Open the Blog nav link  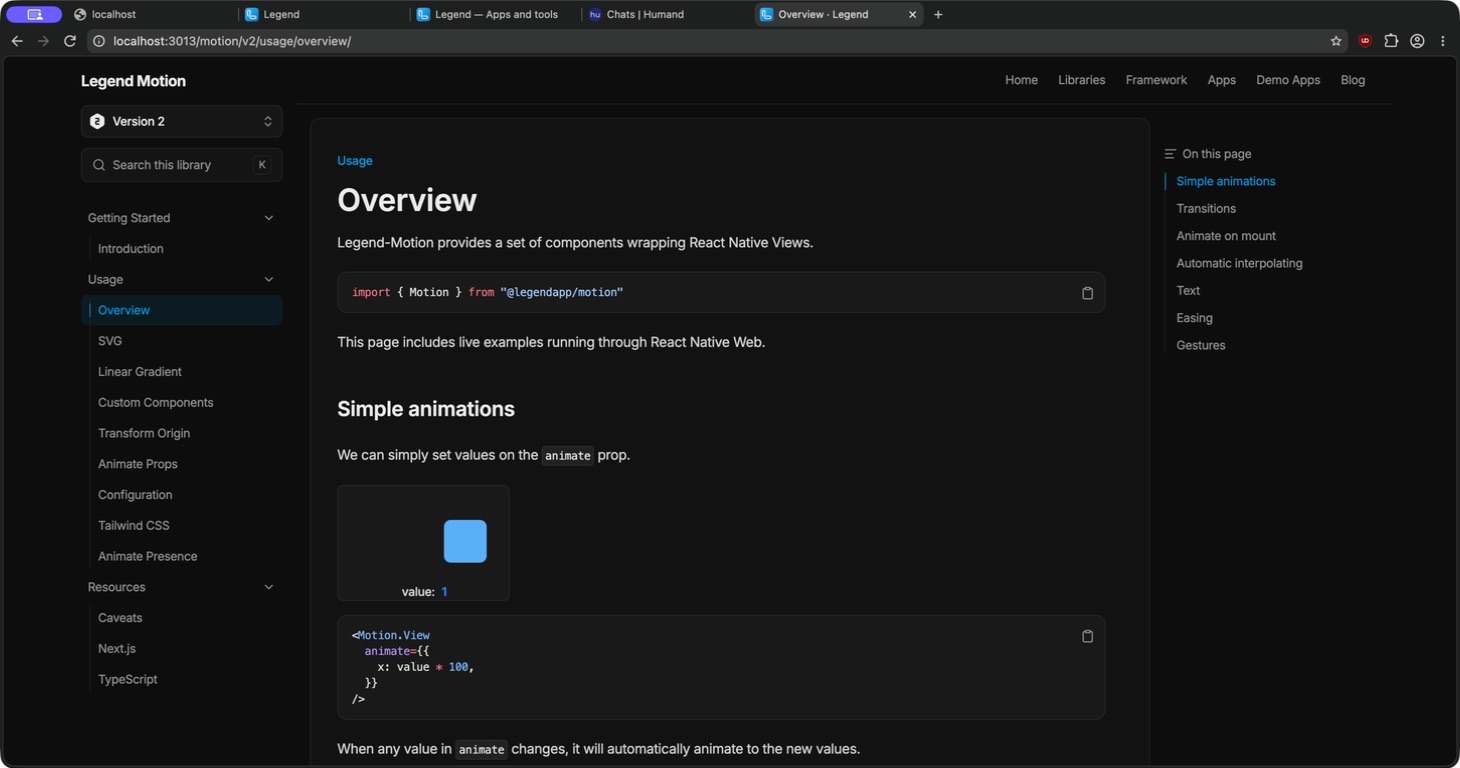(1352, 80)
